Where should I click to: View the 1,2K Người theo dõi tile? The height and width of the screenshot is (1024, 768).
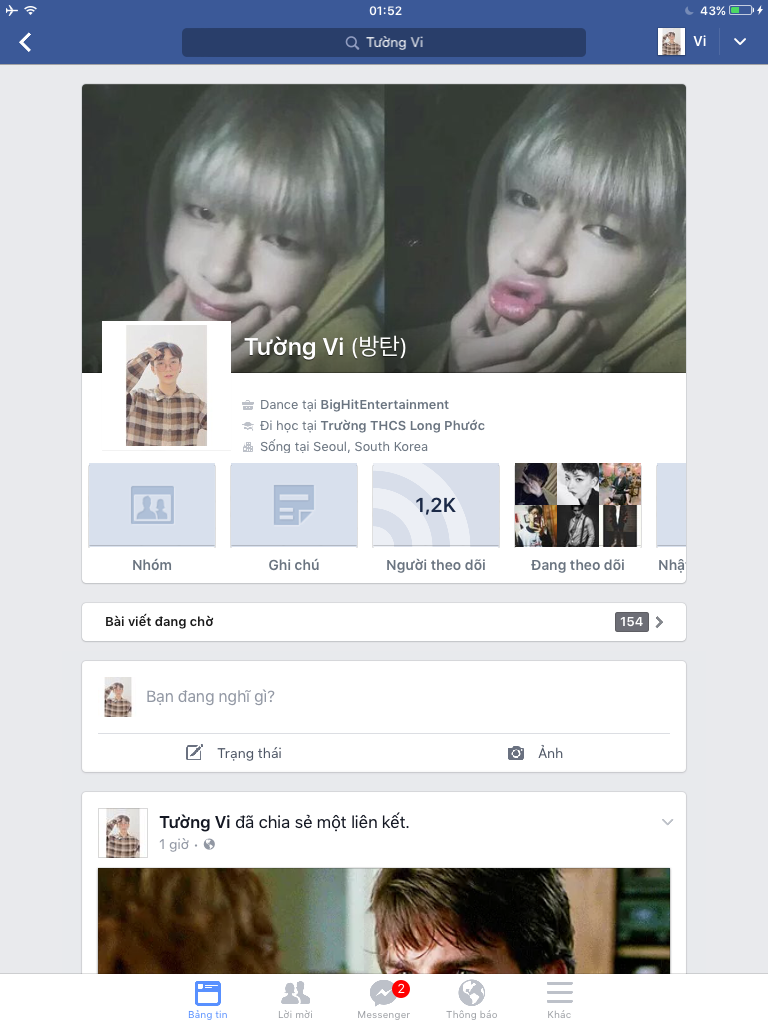(436, 518)
